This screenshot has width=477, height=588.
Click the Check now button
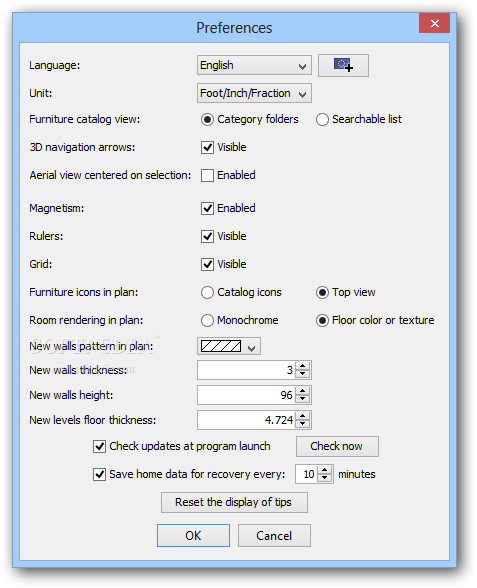pyautogui.click(x=337, y=446)
